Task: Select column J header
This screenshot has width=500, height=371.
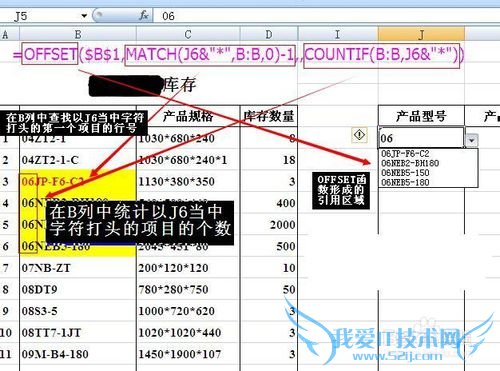Action: coord(421,34)
